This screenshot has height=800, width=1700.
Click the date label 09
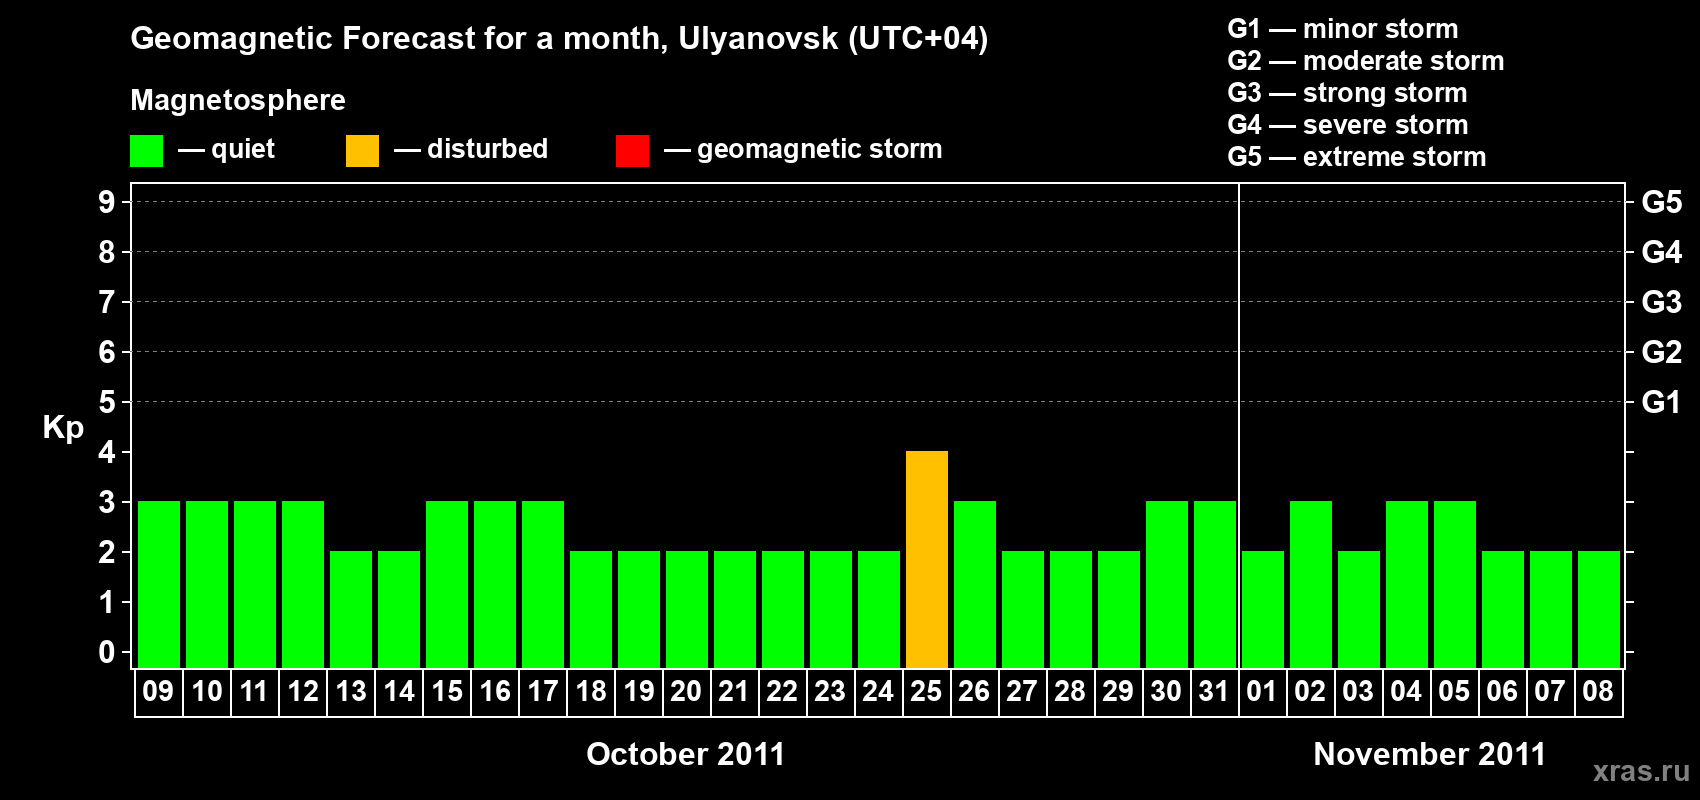click(x=158, y=691)
